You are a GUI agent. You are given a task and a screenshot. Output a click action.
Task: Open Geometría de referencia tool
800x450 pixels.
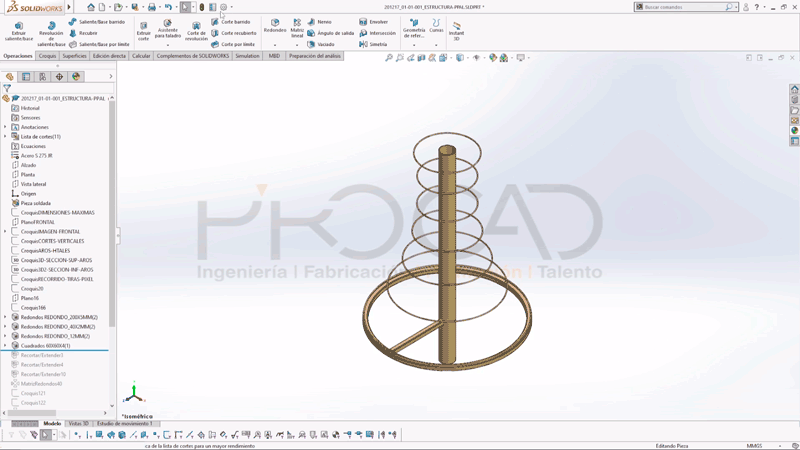pos(414,29)
